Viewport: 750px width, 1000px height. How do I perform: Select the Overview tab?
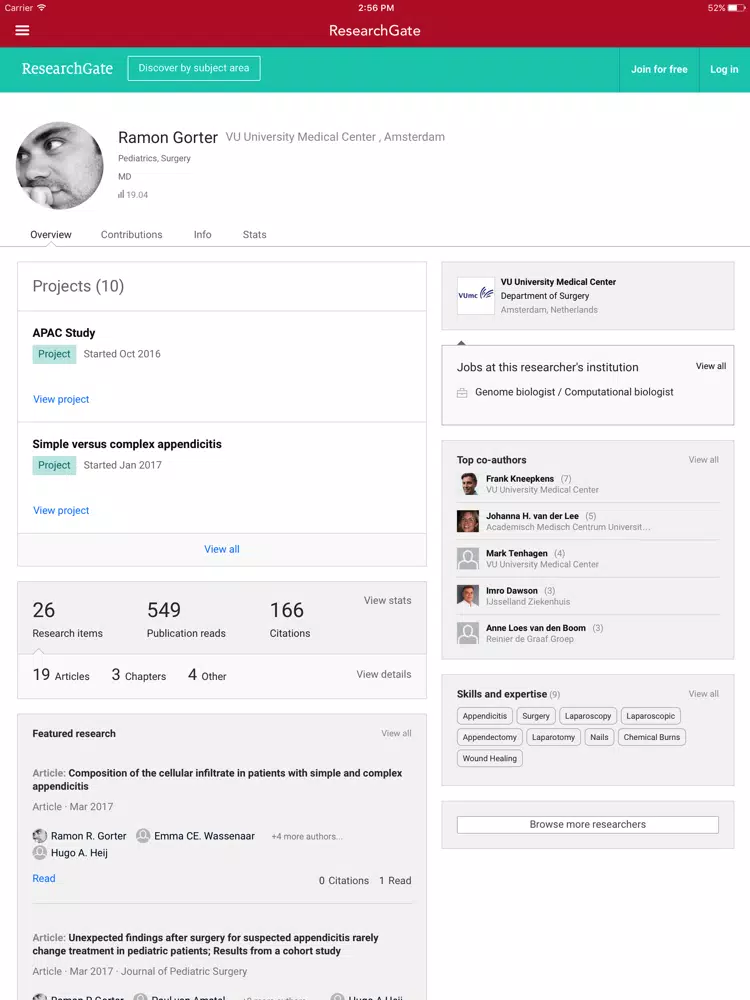click(51, 235)
